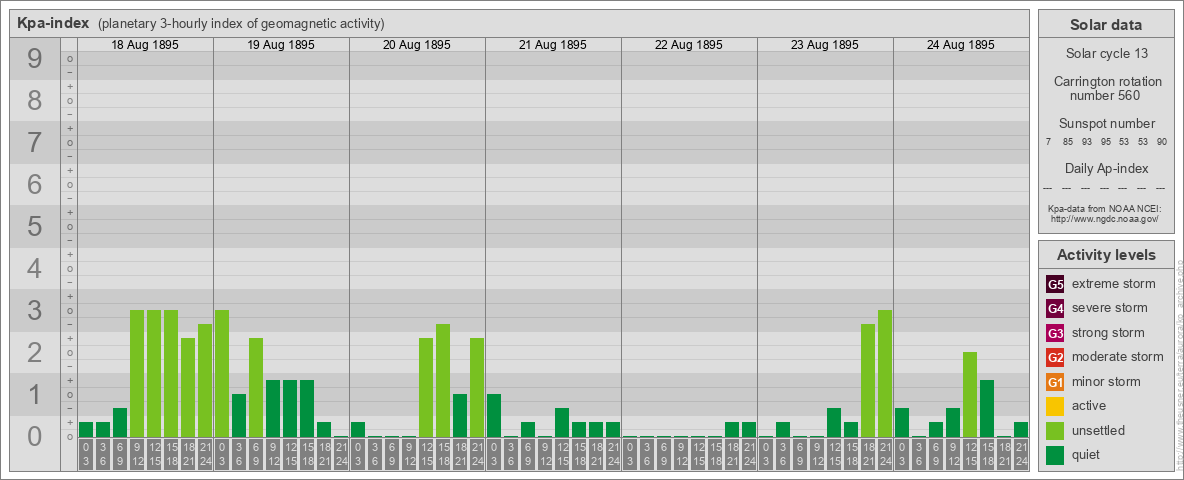Click the 'extreme storm' legend label
The height and width of the screenshot is (480, 1184).
tap(1114, 284)
